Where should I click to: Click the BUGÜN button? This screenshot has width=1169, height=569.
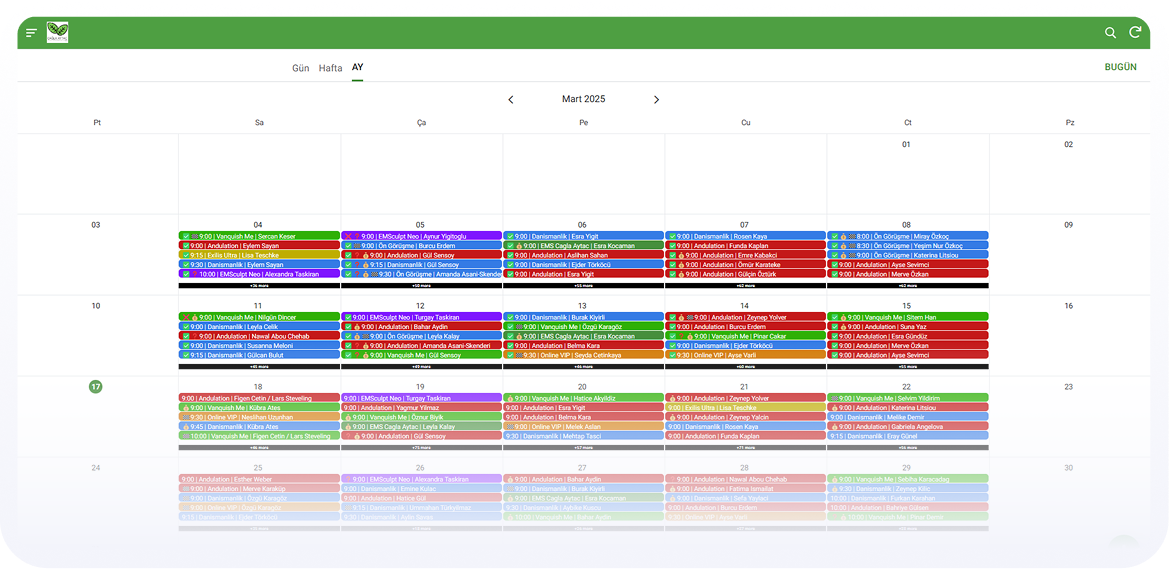click(1120, 67)
